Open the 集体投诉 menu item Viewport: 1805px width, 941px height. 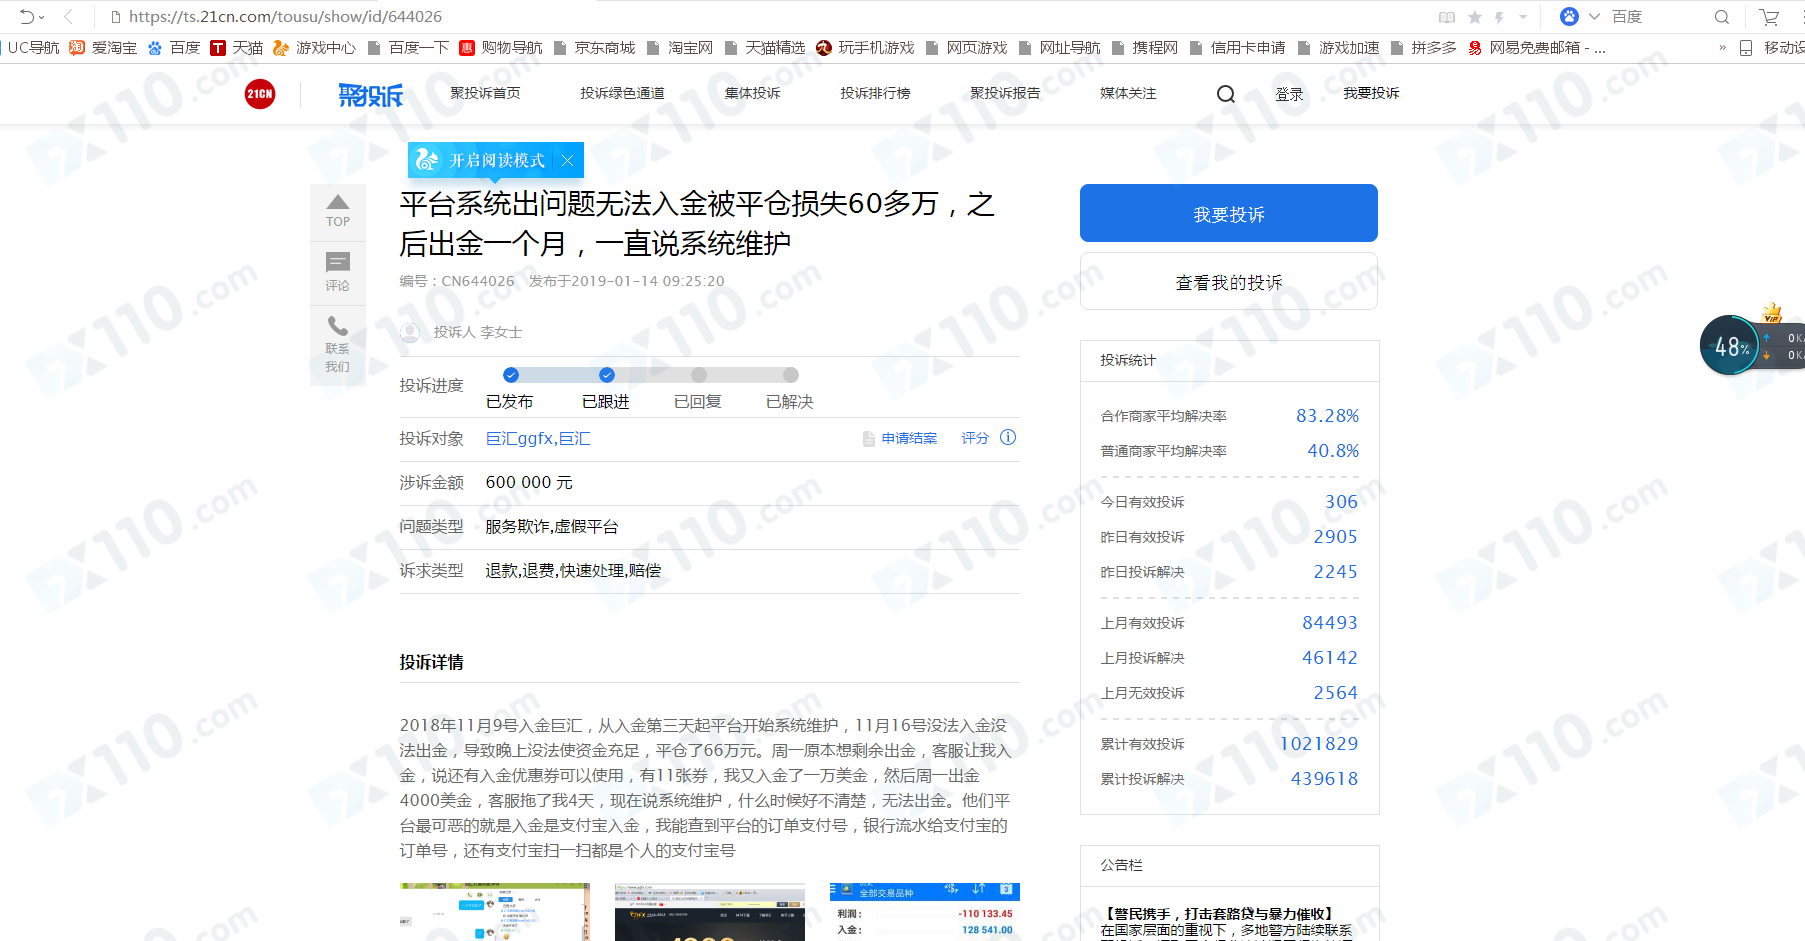(752, 93)
